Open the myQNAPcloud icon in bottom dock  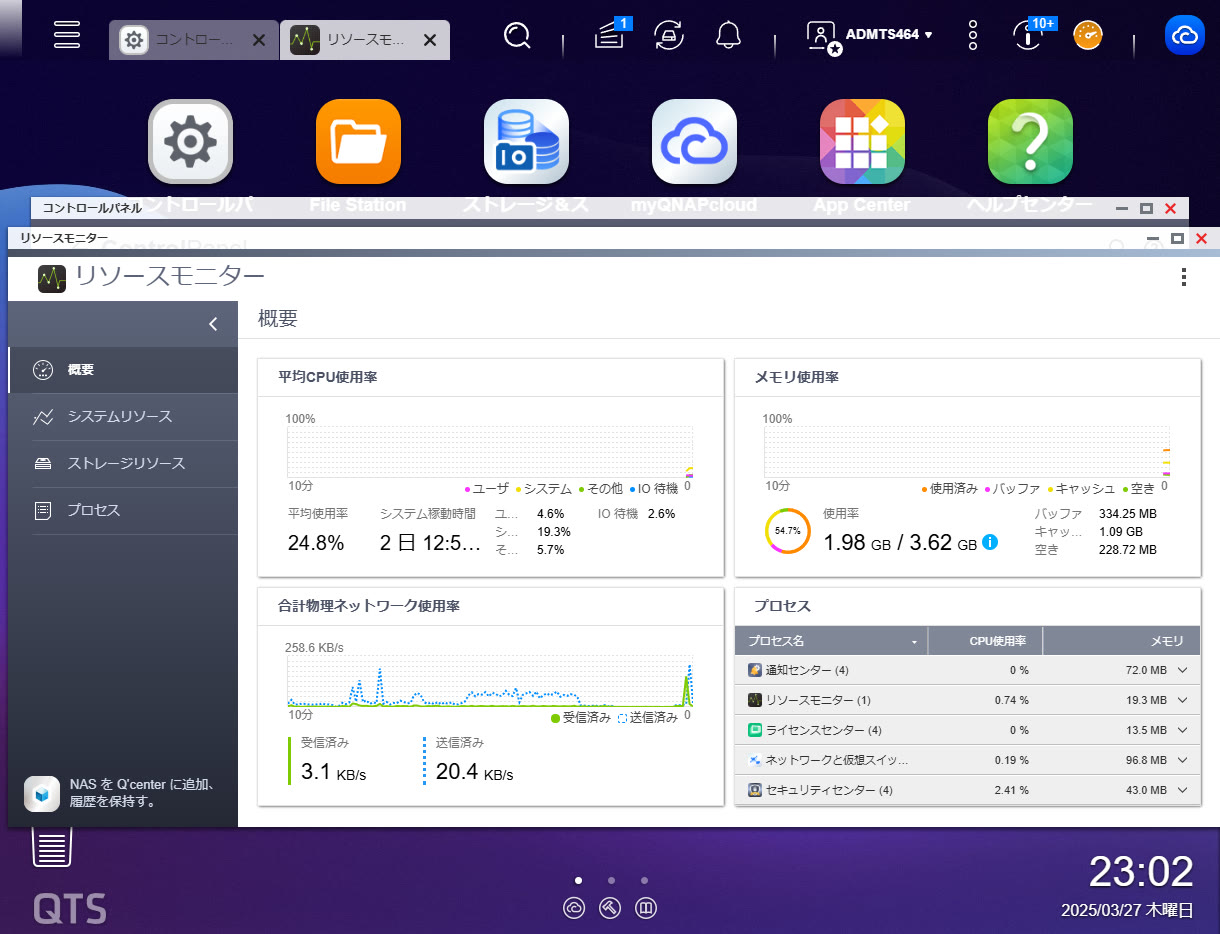574,908
